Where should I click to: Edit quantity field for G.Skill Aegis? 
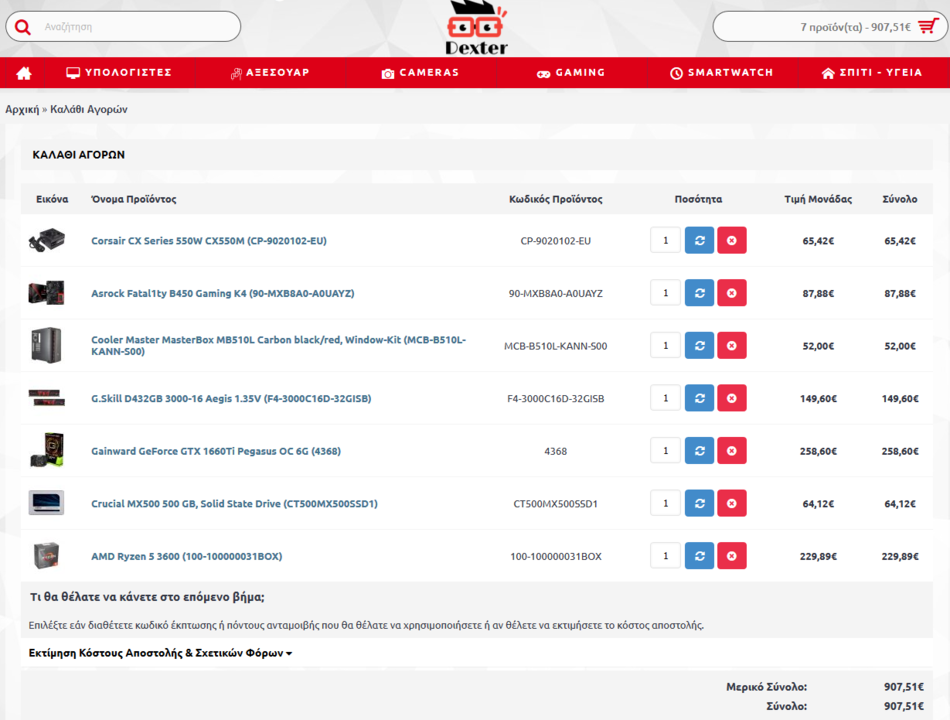[665, 398]
